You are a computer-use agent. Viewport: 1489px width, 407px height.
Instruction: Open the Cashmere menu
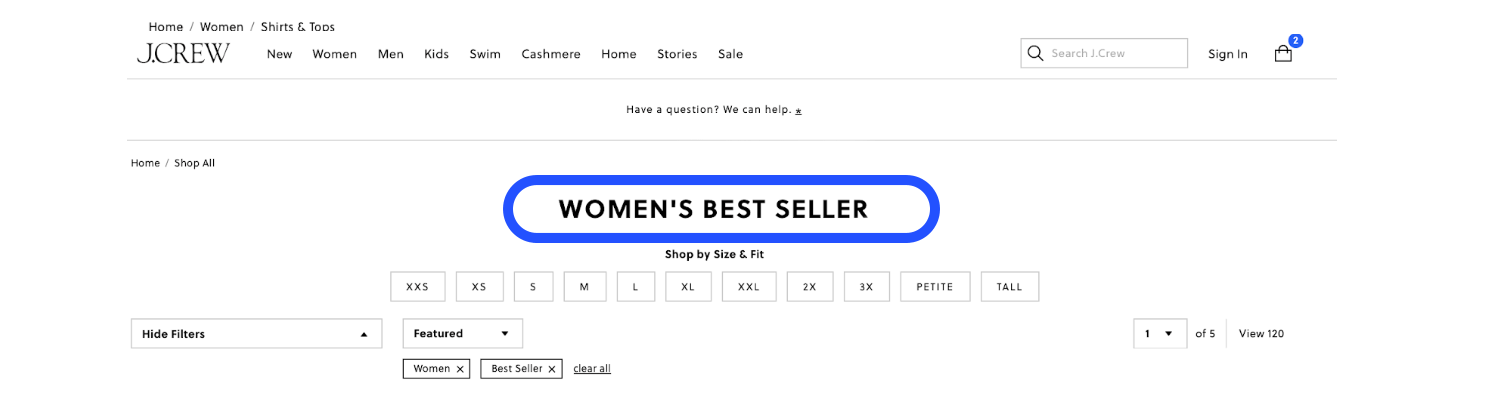pos(551,54)
